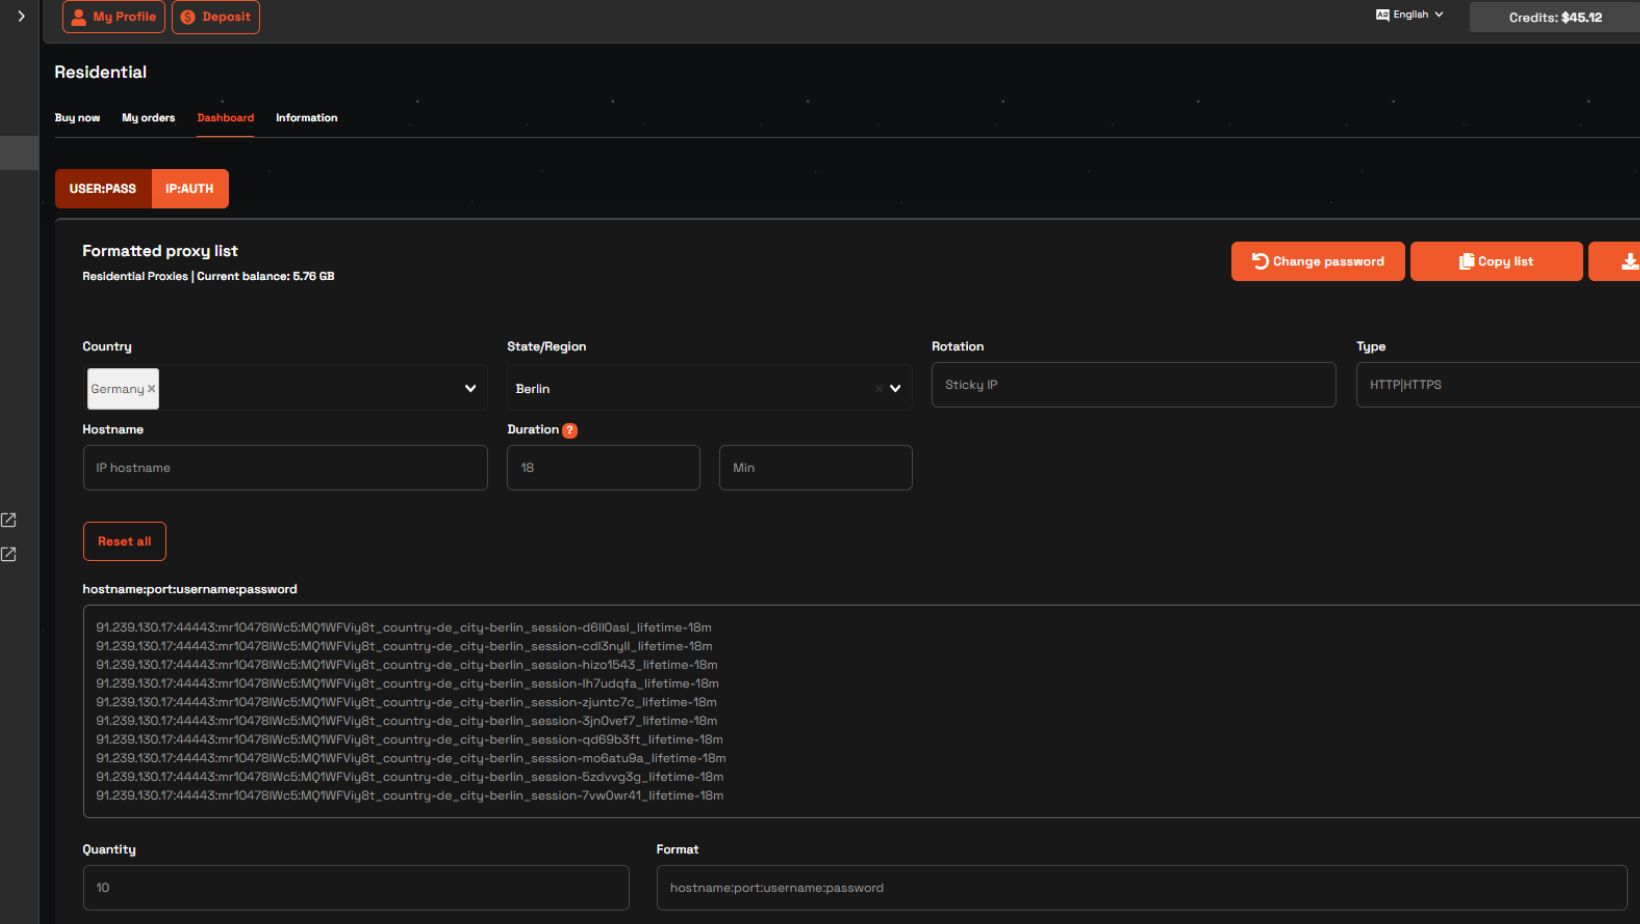Click Reset all button

[x=124, y=541]
